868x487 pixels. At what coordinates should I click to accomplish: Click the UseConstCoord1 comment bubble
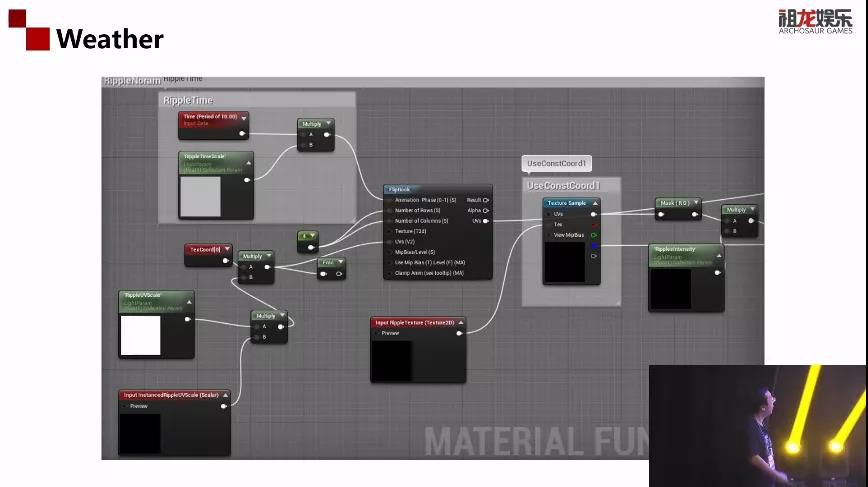[x=556, y=163]
